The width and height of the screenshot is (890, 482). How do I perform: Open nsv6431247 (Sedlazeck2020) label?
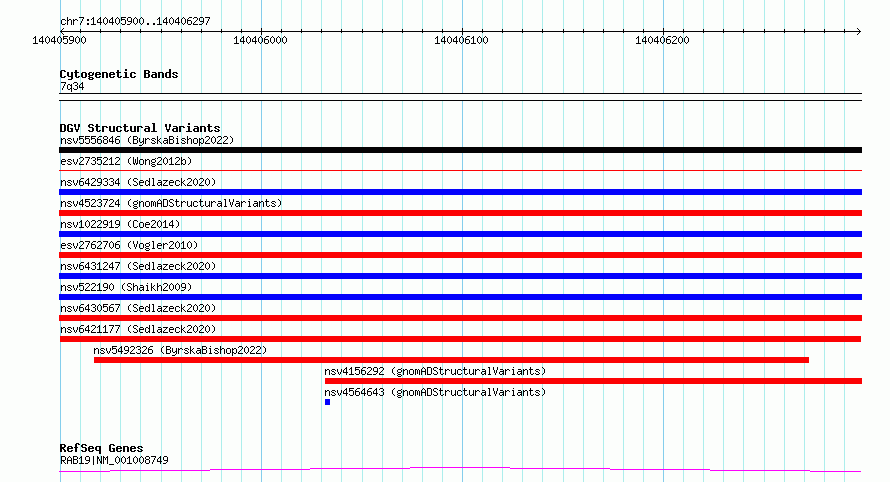[138, 266]
